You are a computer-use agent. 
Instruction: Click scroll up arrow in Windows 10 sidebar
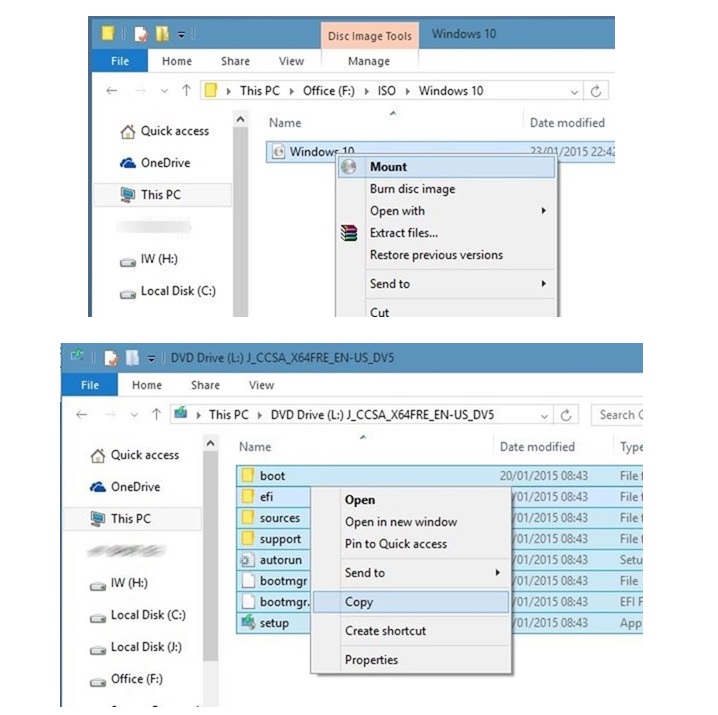(x=240, y=120)
